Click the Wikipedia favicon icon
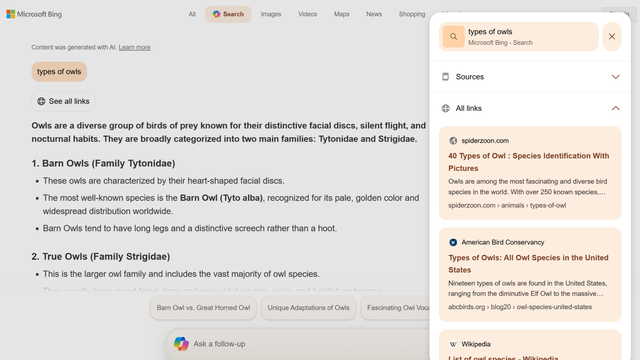Viewport: 640px width, 360px height. [x=453, y=344]
